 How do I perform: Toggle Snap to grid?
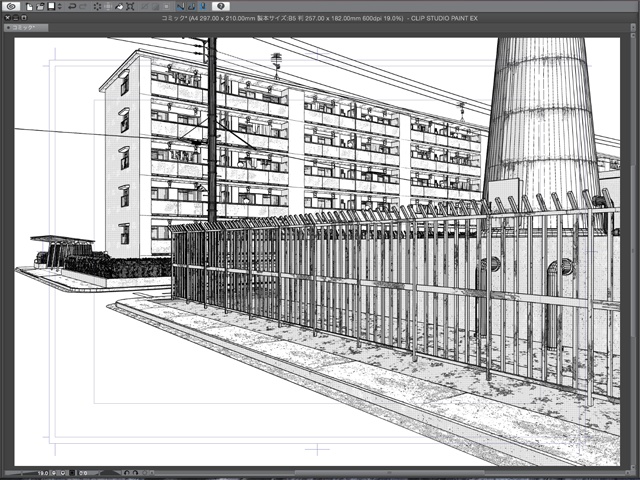202,7
